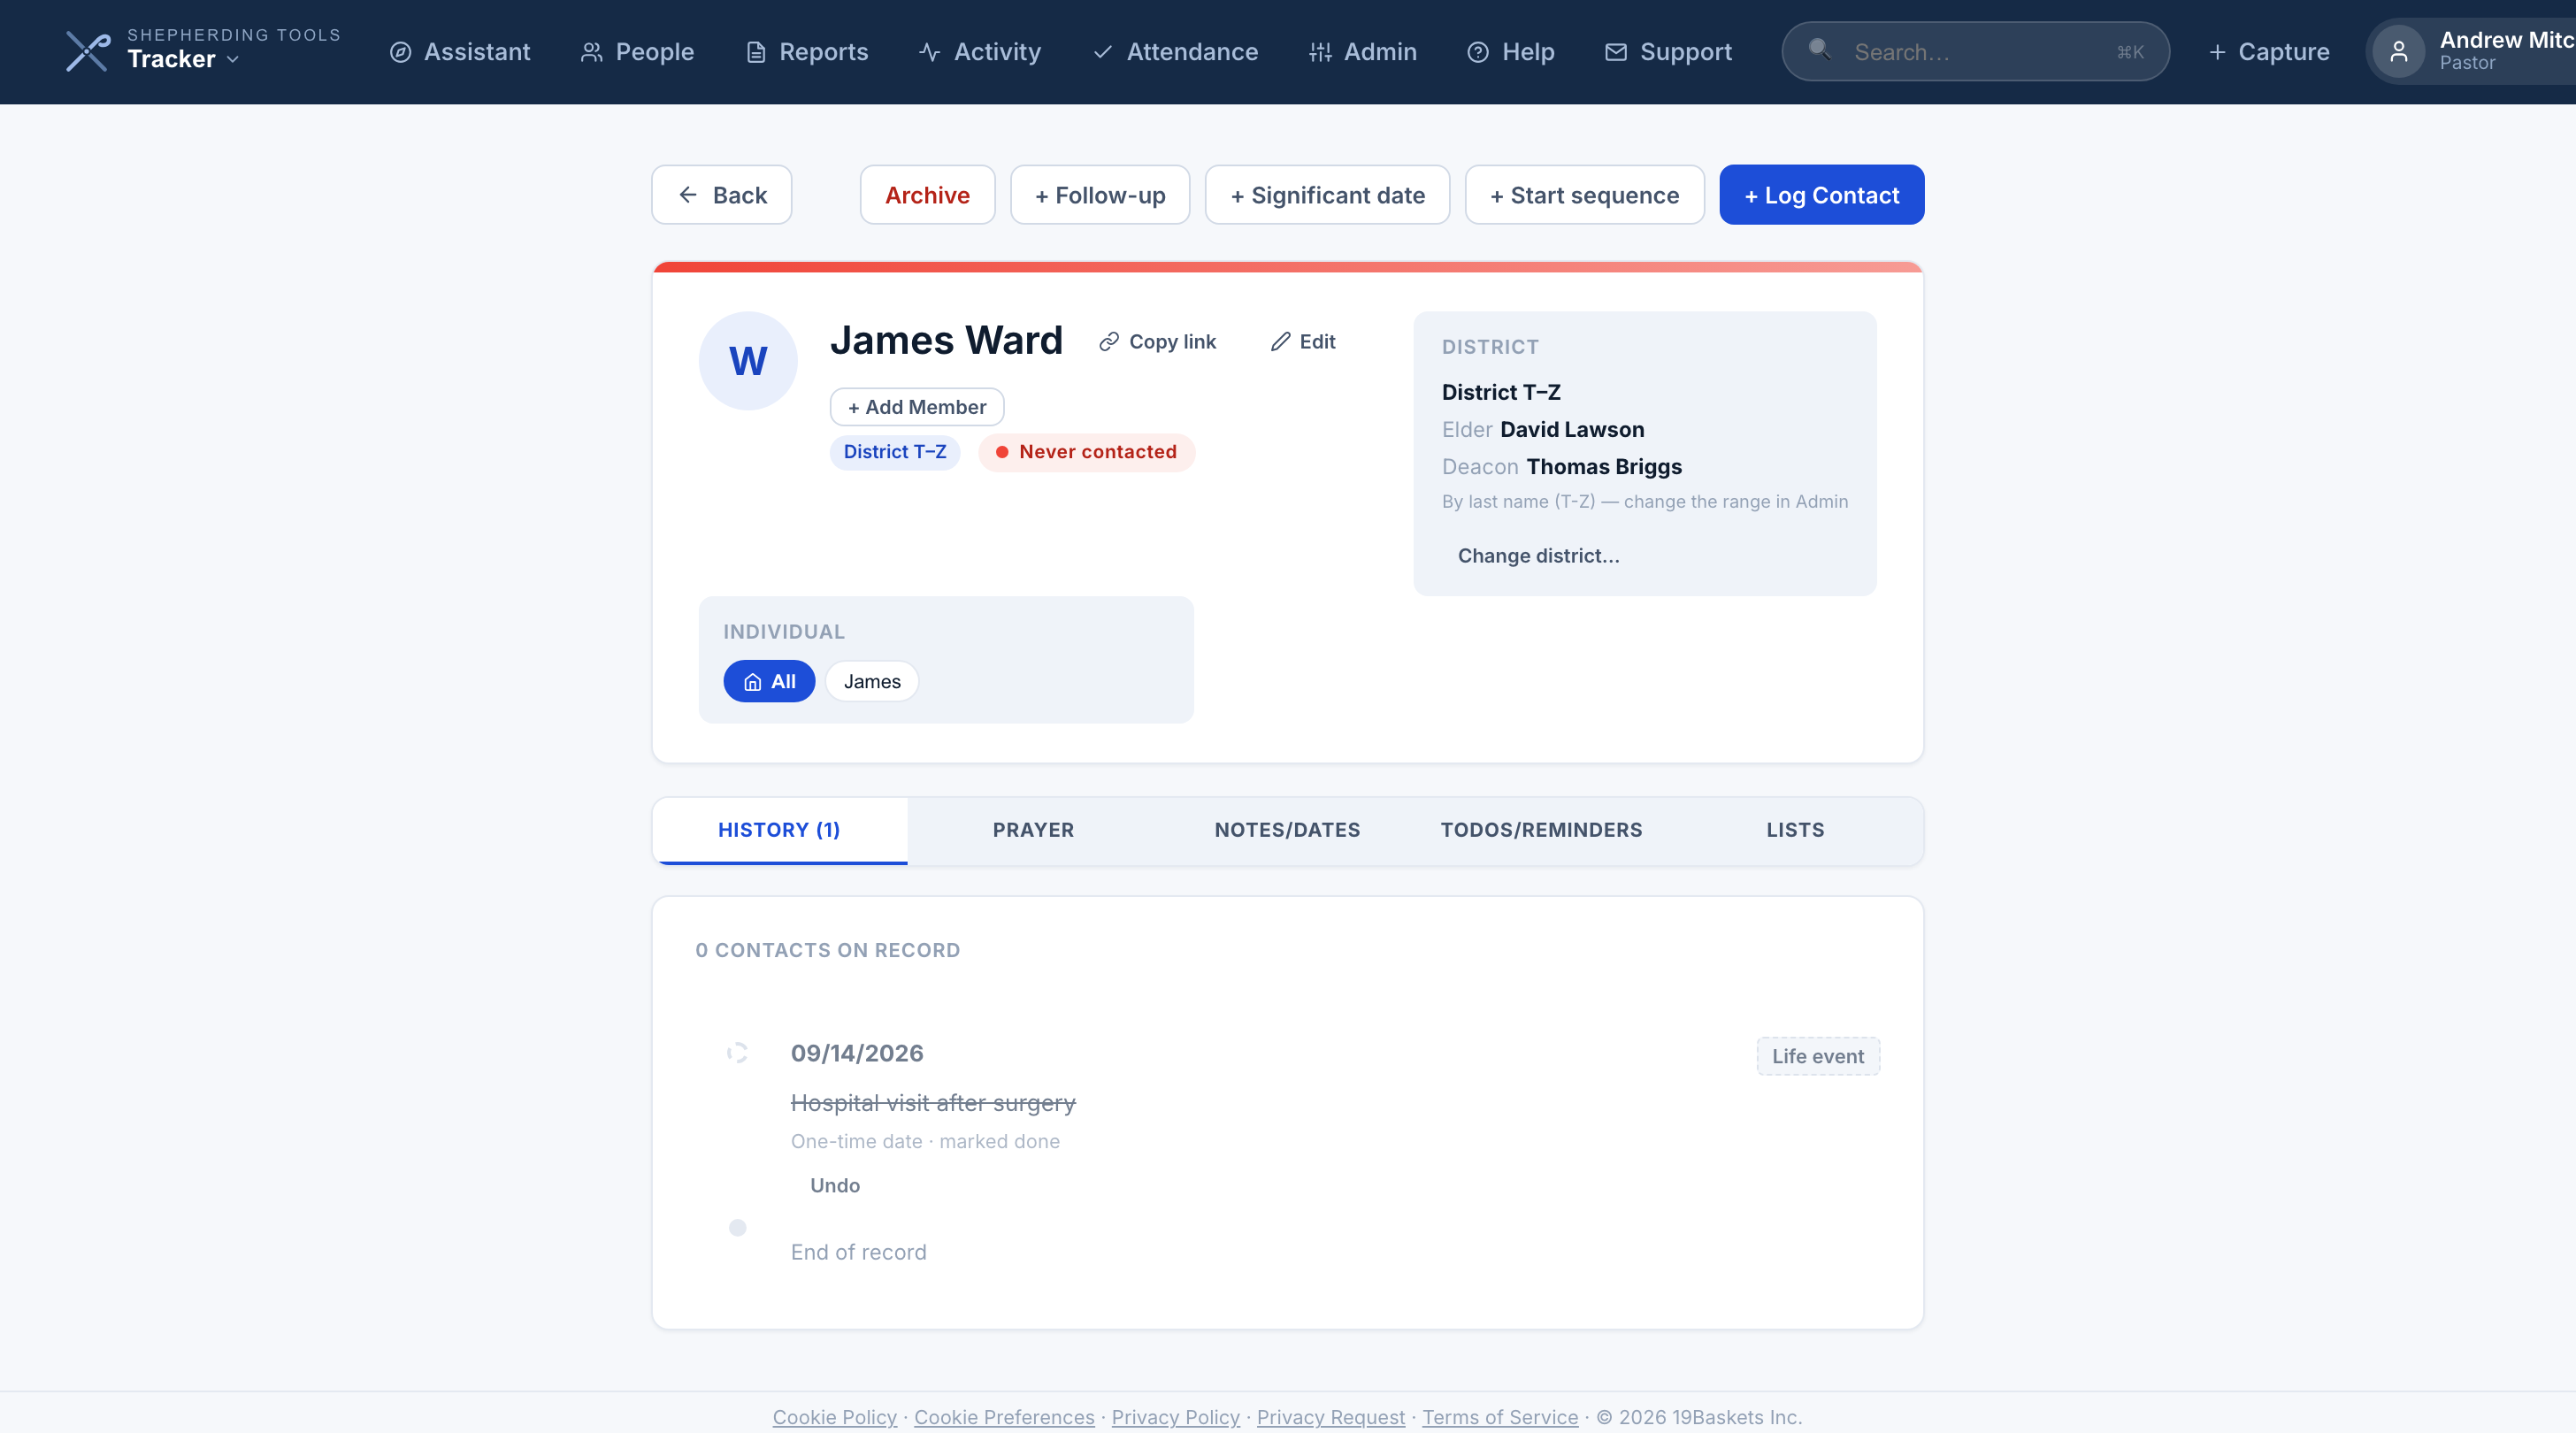This screenshot has height=1433, width=2576.
Task: Click Add Member button
Action: [916, 407]
